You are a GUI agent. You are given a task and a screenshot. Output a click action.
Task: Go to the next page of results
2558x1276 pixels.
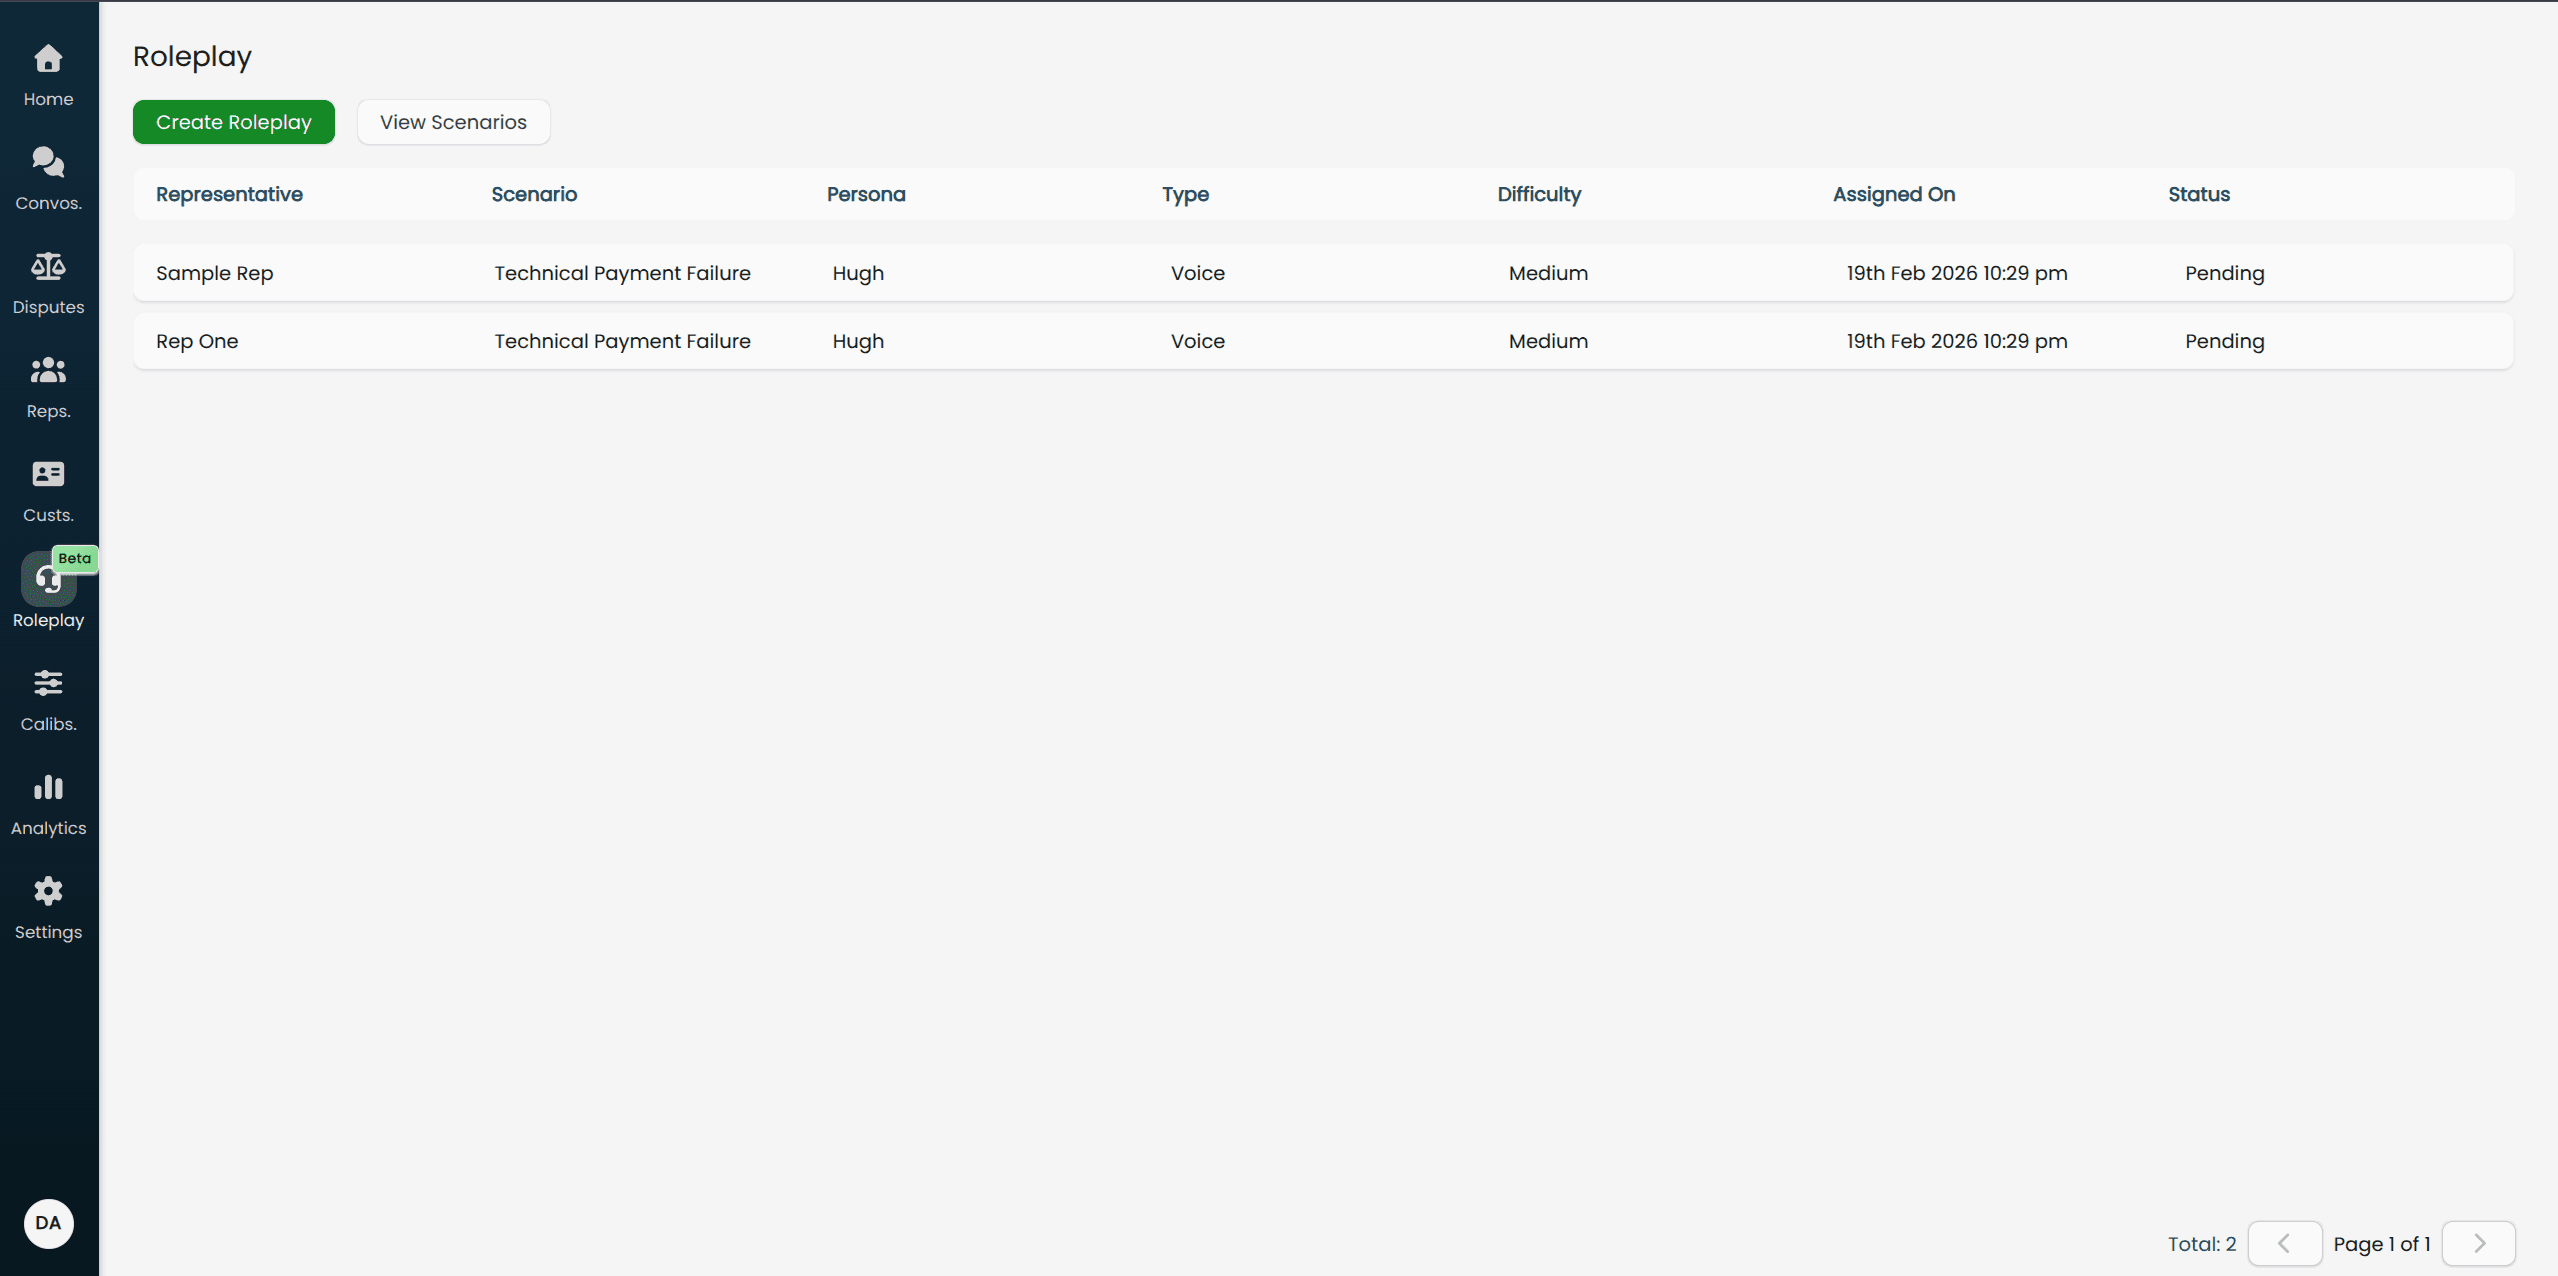[x=2478, y=1243]
